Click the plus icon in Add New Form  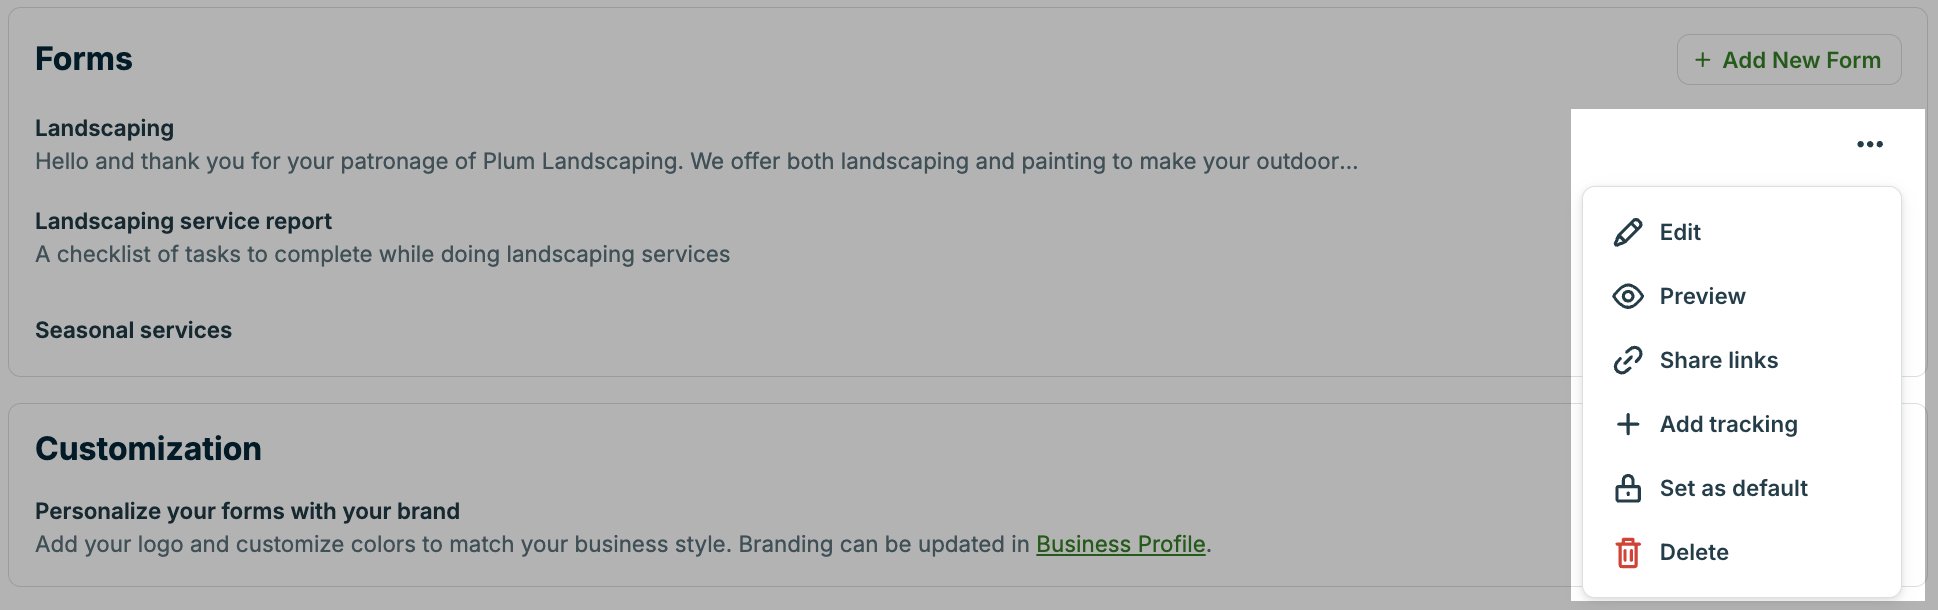1702,60
